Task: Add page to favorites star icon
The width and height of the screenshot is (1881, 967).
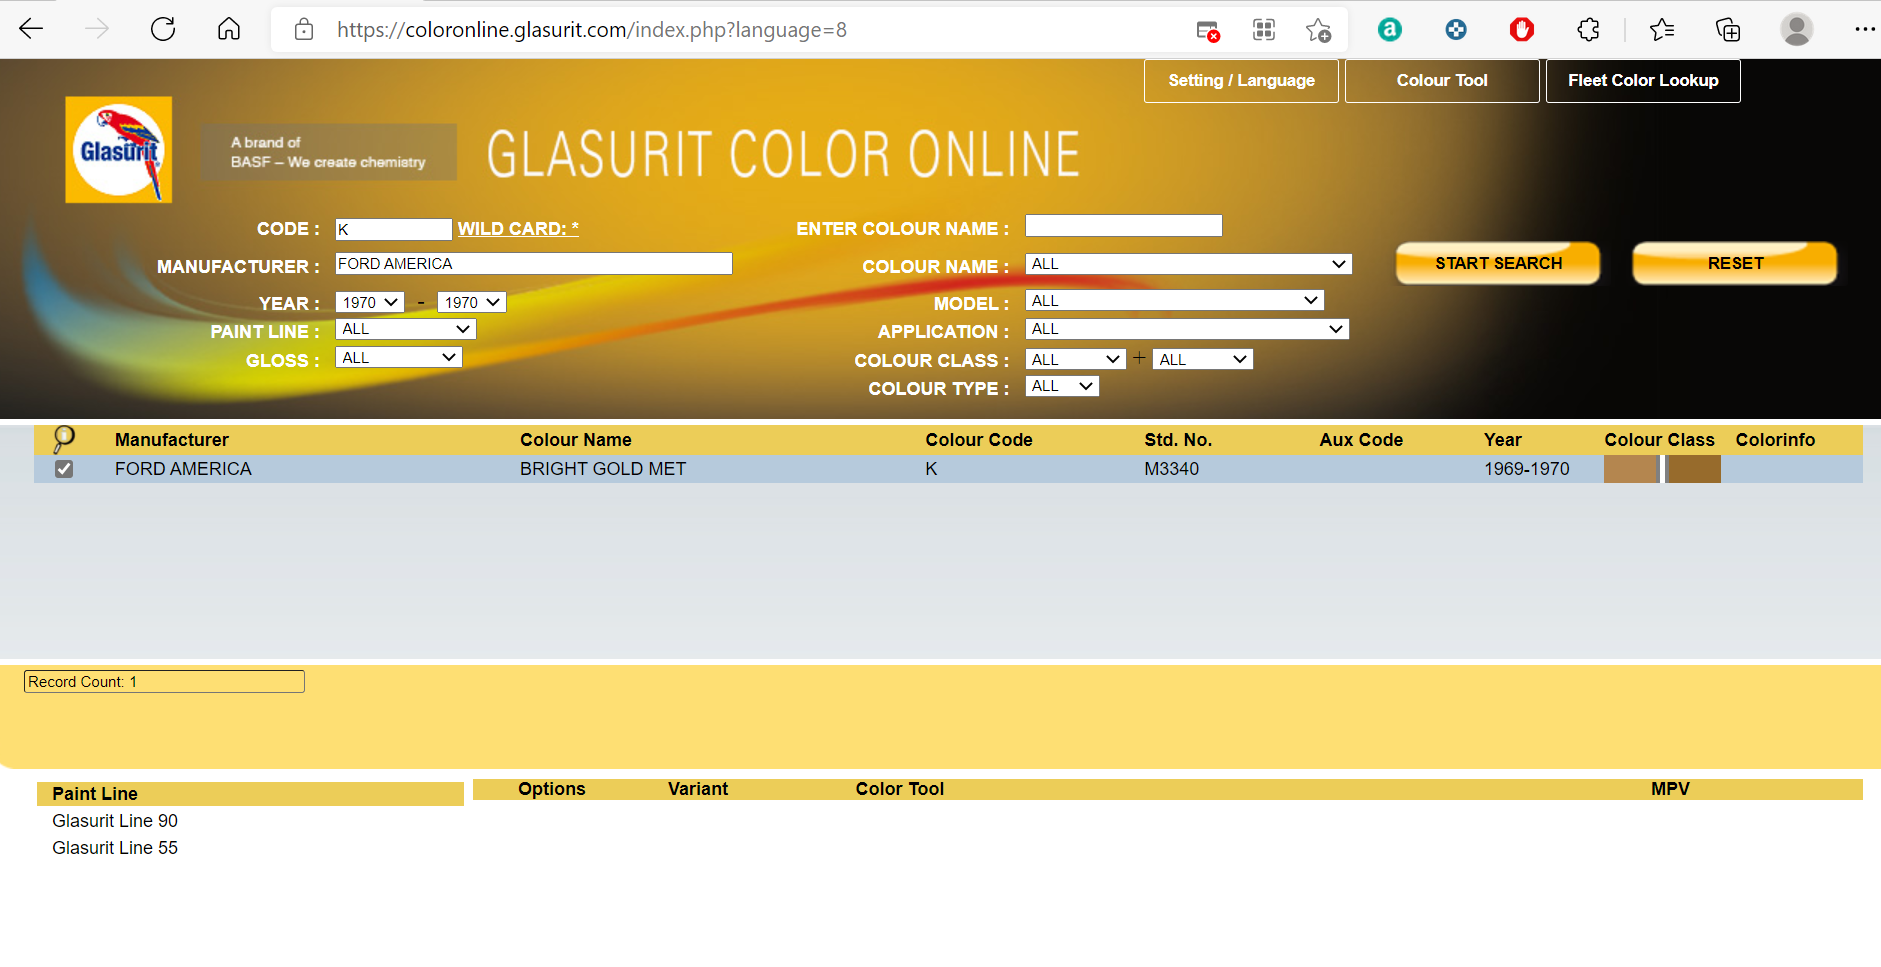Action: tap(1318, 30)
